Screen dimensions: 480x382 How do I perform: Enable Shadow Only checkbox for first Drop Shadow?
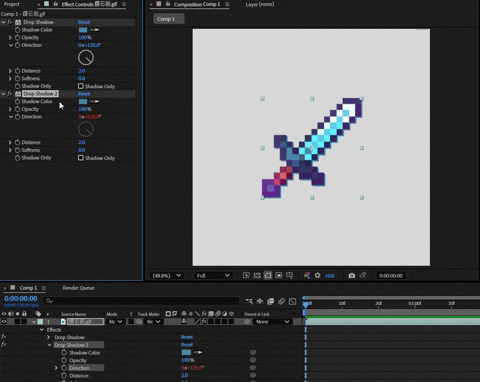point(81,86)
